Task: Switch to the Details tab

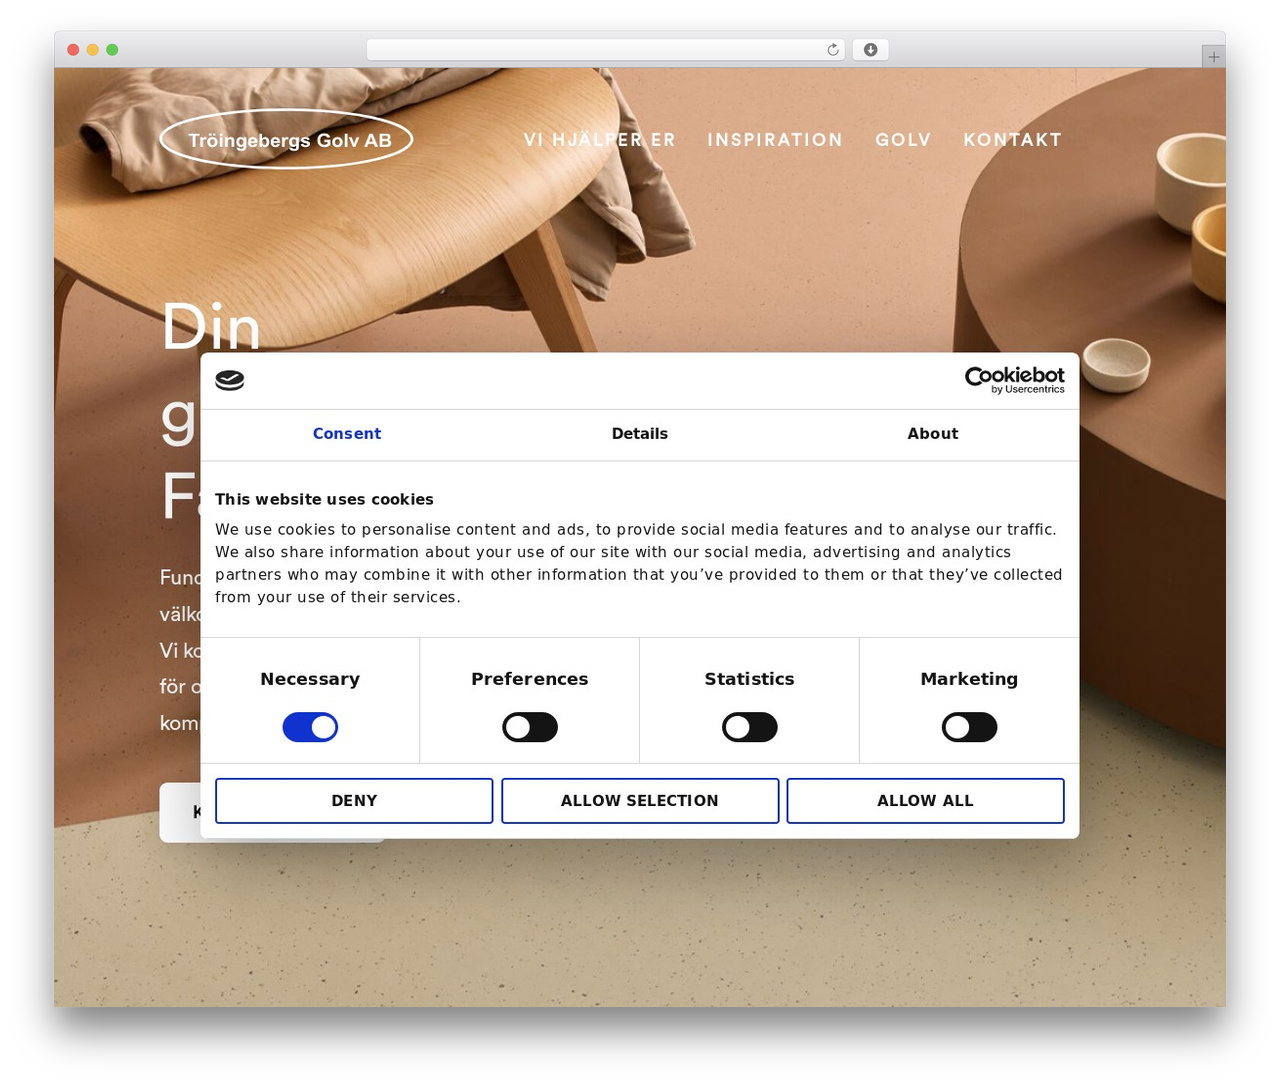Action: 640,434
